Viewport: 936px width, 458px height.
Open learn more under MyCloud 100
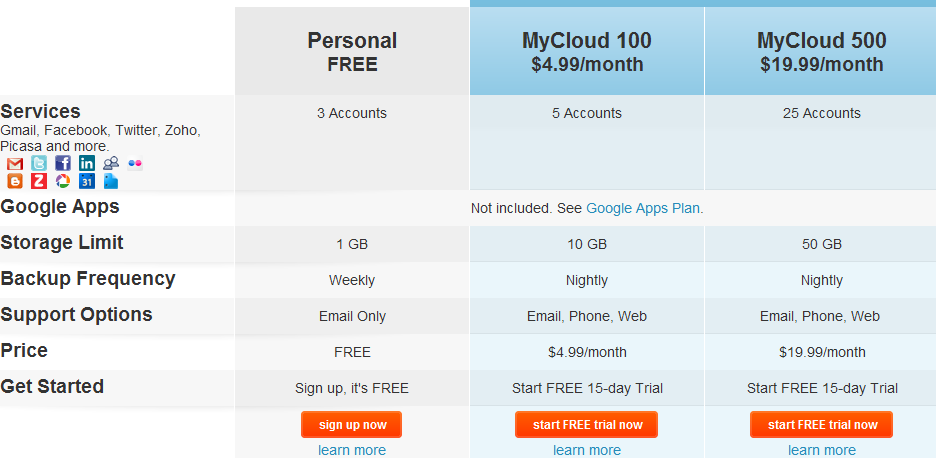[587, 450]
